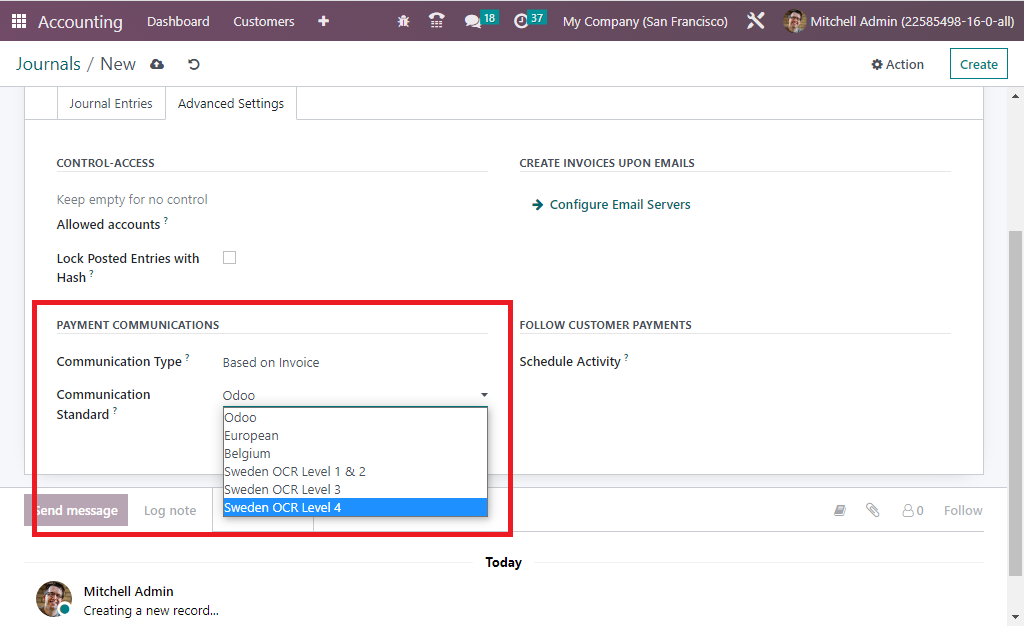The image size is (1024, 626).
Task: Open the Dashboard menu
Action: coord(178,21)
